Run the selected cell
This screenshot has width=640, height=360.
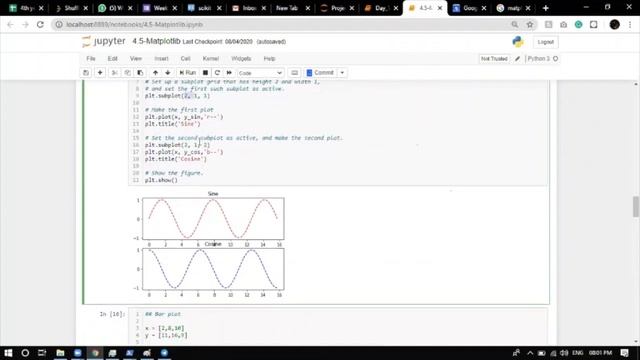click(x=188, y=73)
